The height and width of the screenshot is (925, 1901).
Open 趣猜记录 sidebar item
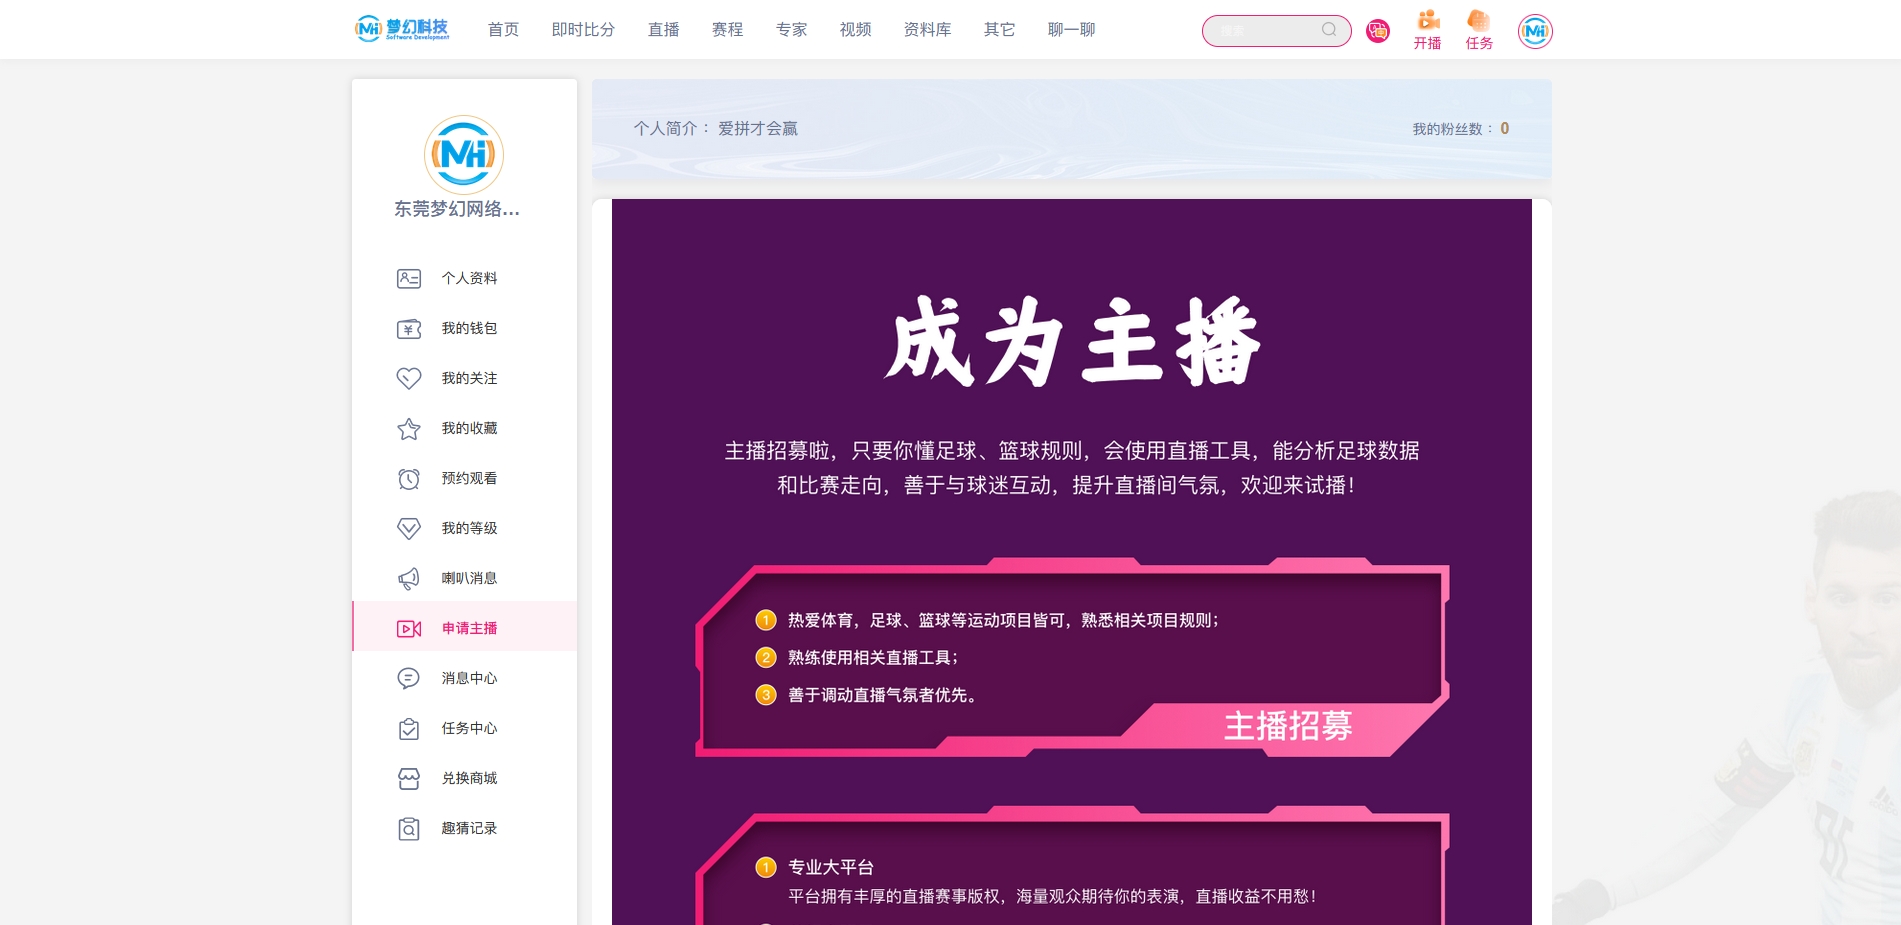[x=464, y=828]
